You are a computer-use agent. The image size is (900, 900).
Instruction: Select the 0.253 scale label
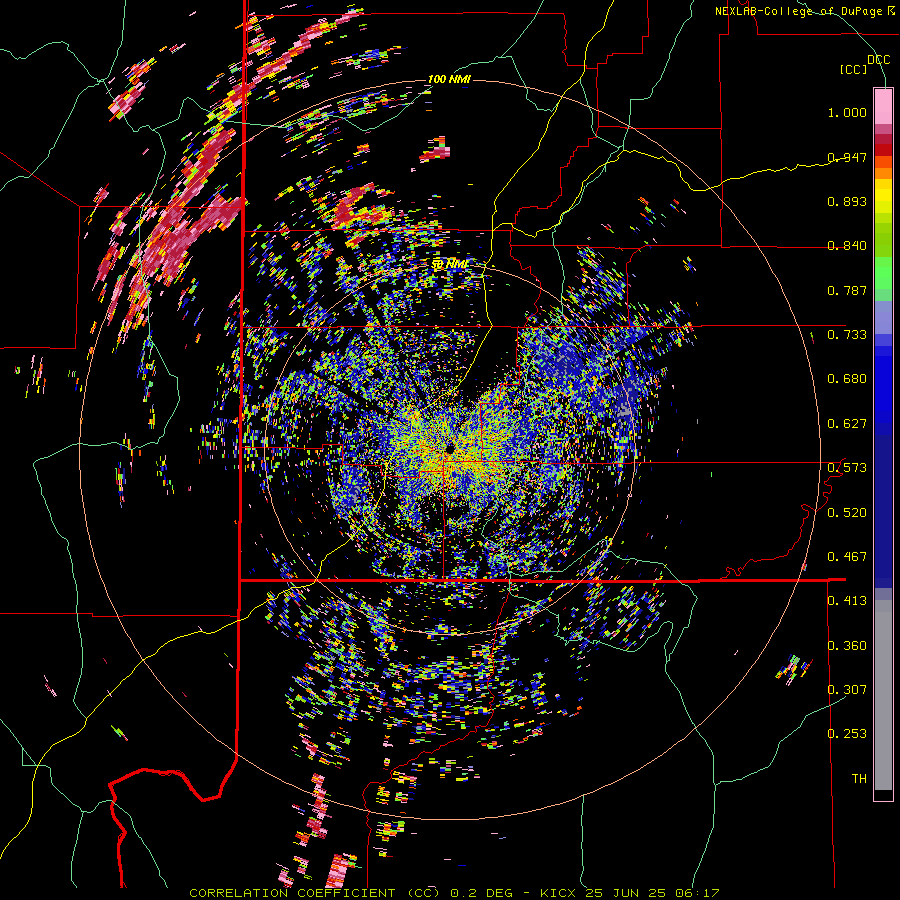click(x=847, y=734)
